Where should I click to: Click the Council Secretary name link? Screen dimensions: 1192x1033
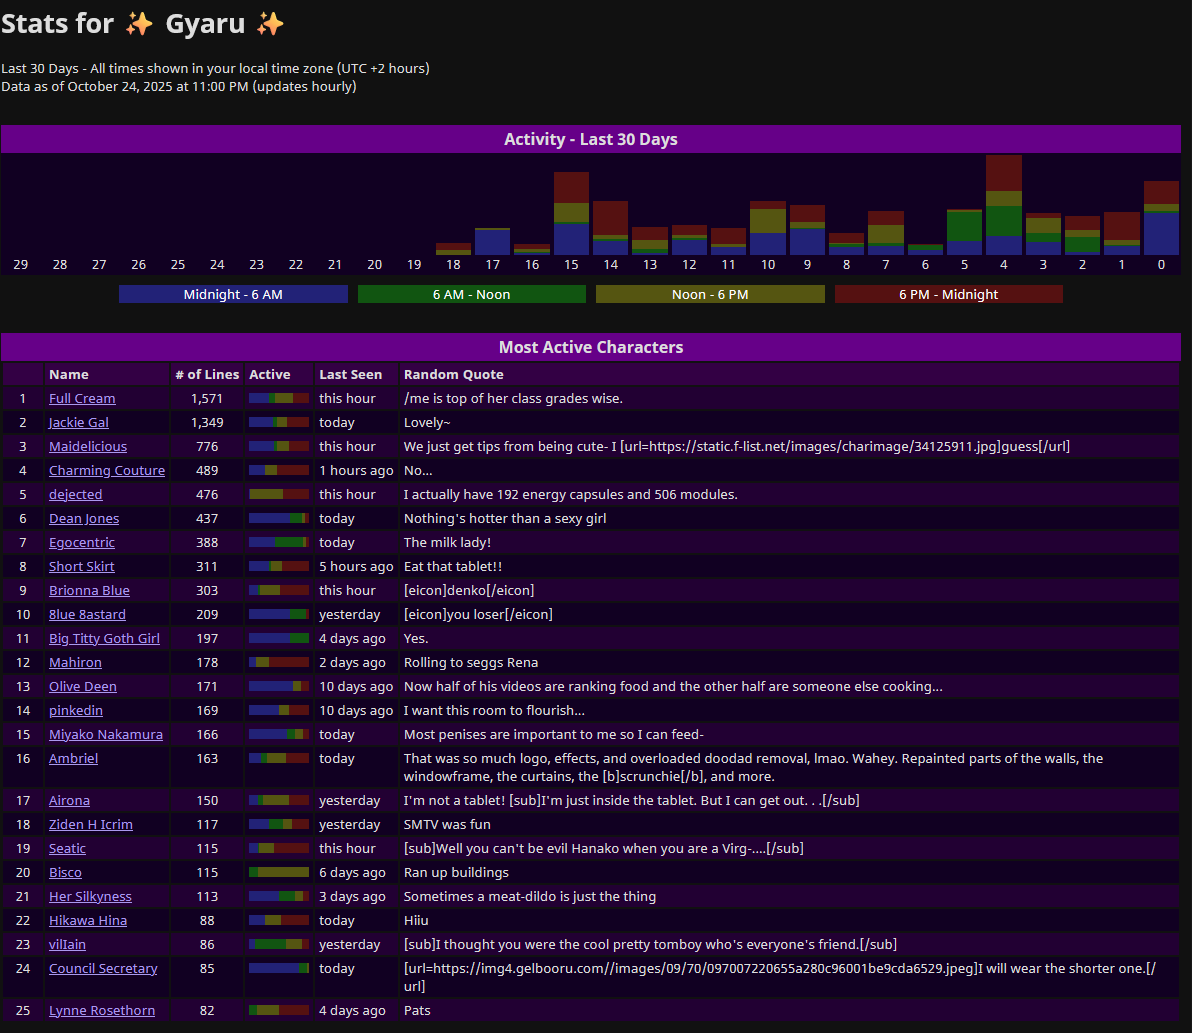tap(103, 968)
